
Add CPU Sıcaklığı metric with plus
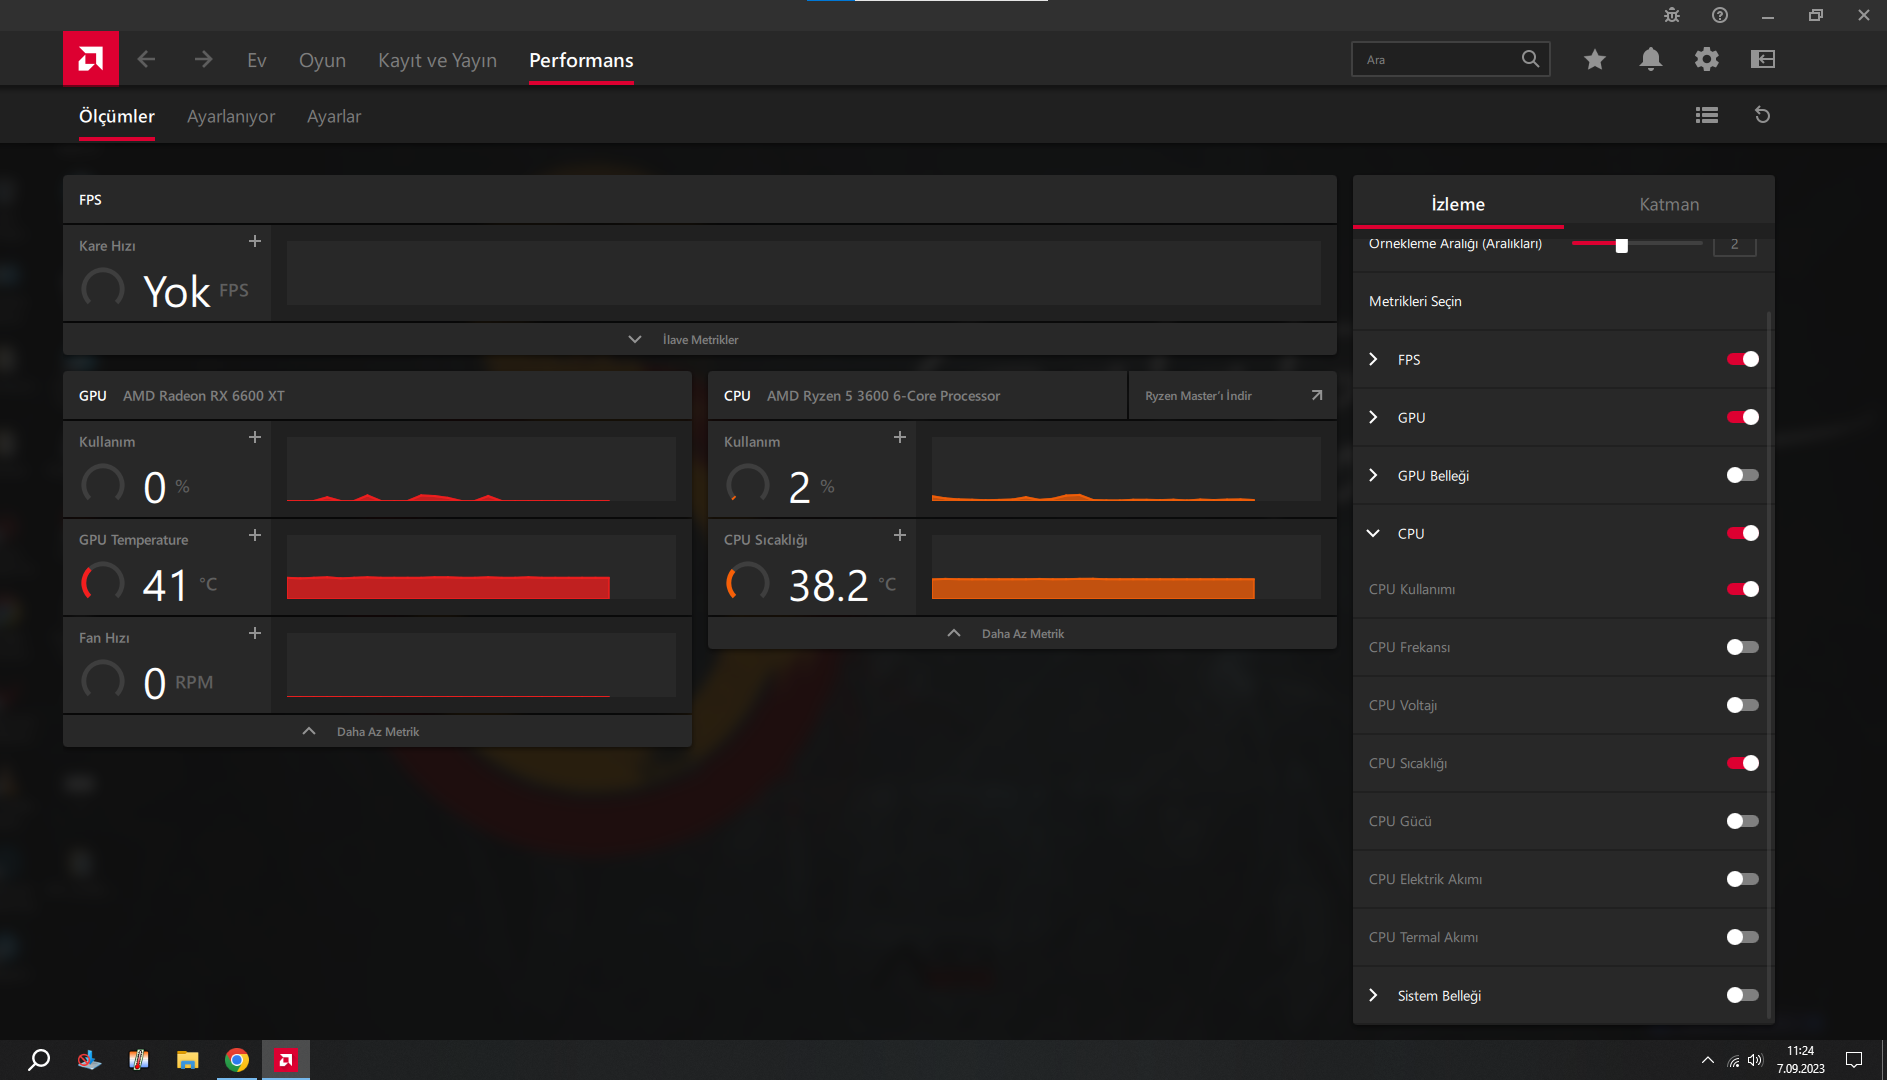coord(900,535)
